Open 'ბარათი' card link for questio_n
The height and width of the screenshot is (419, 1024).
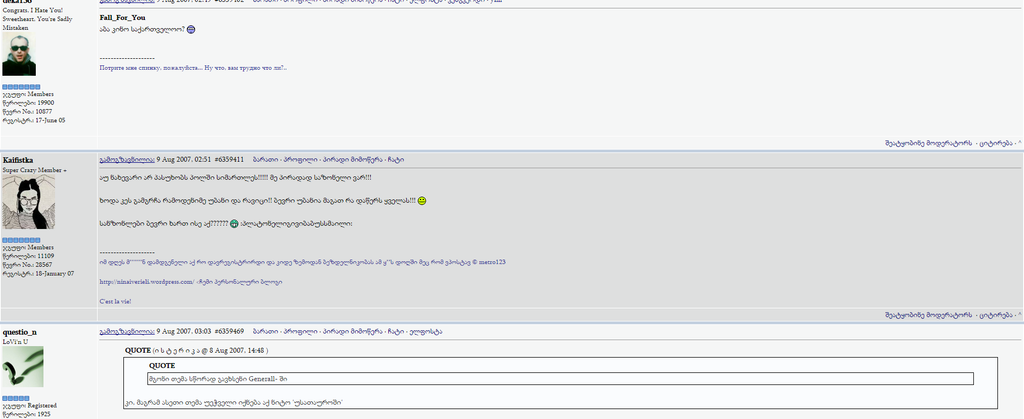pyautogui.click(x=264, y=332)
